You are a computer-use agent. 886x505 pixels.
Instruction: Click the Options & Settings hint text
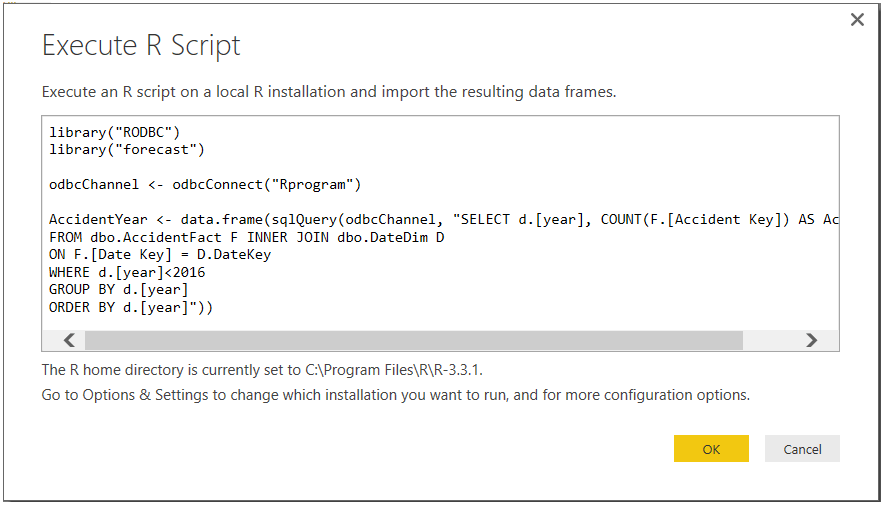pyautogui.click(x=395, y=395)
